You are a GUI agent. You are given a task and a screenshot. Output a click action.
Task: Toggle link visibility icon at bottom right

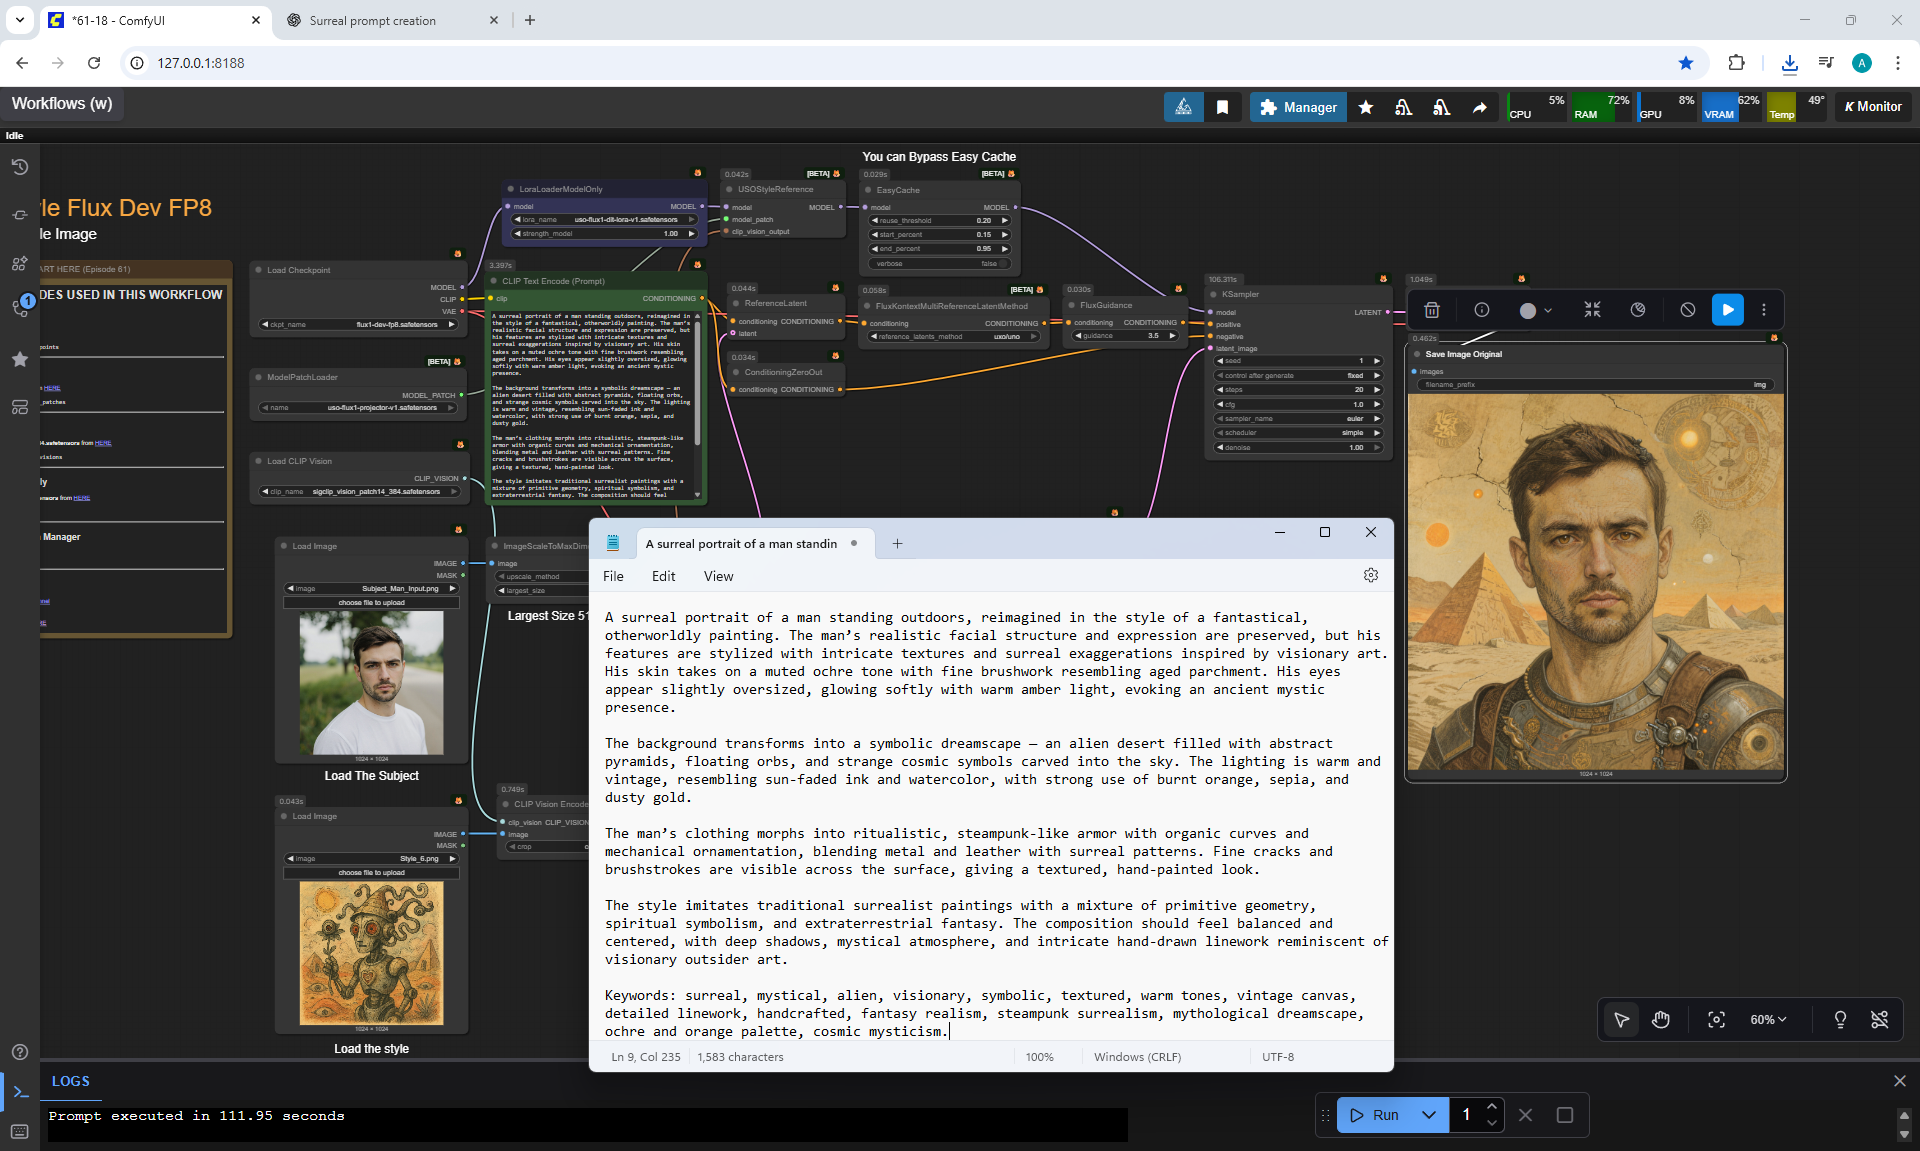(x=1879, y=1019)
